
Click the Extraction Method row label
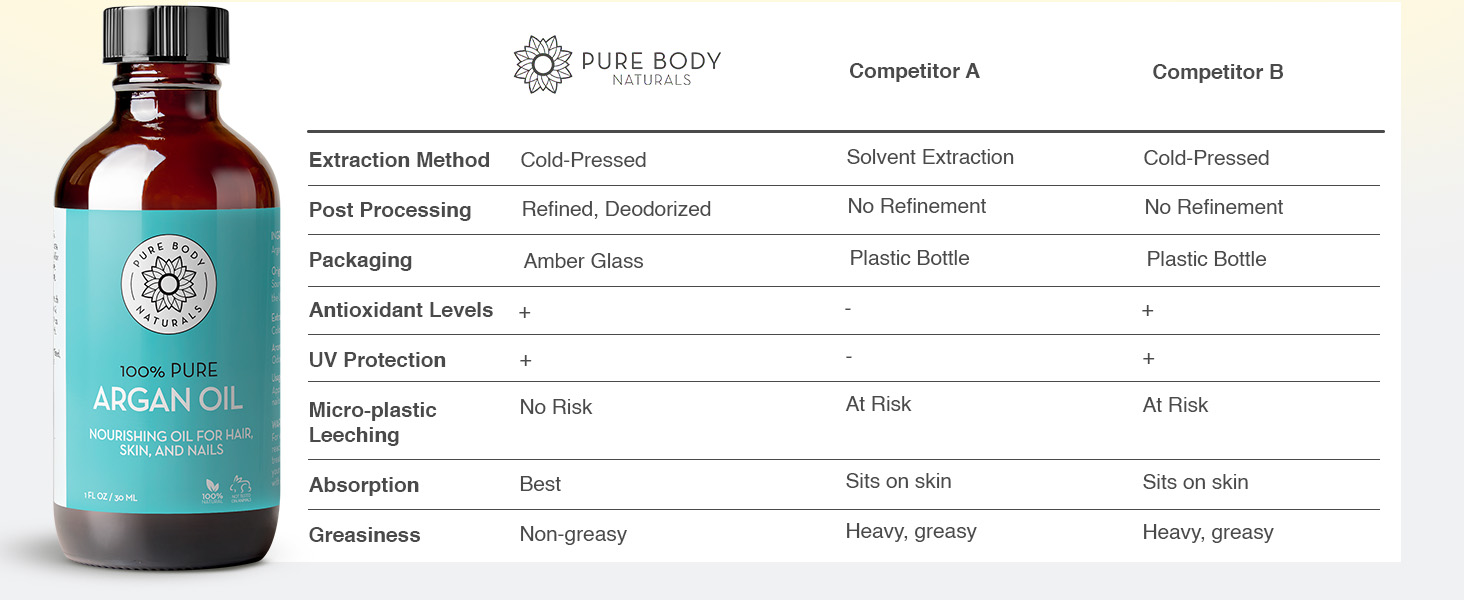(399, 160)
